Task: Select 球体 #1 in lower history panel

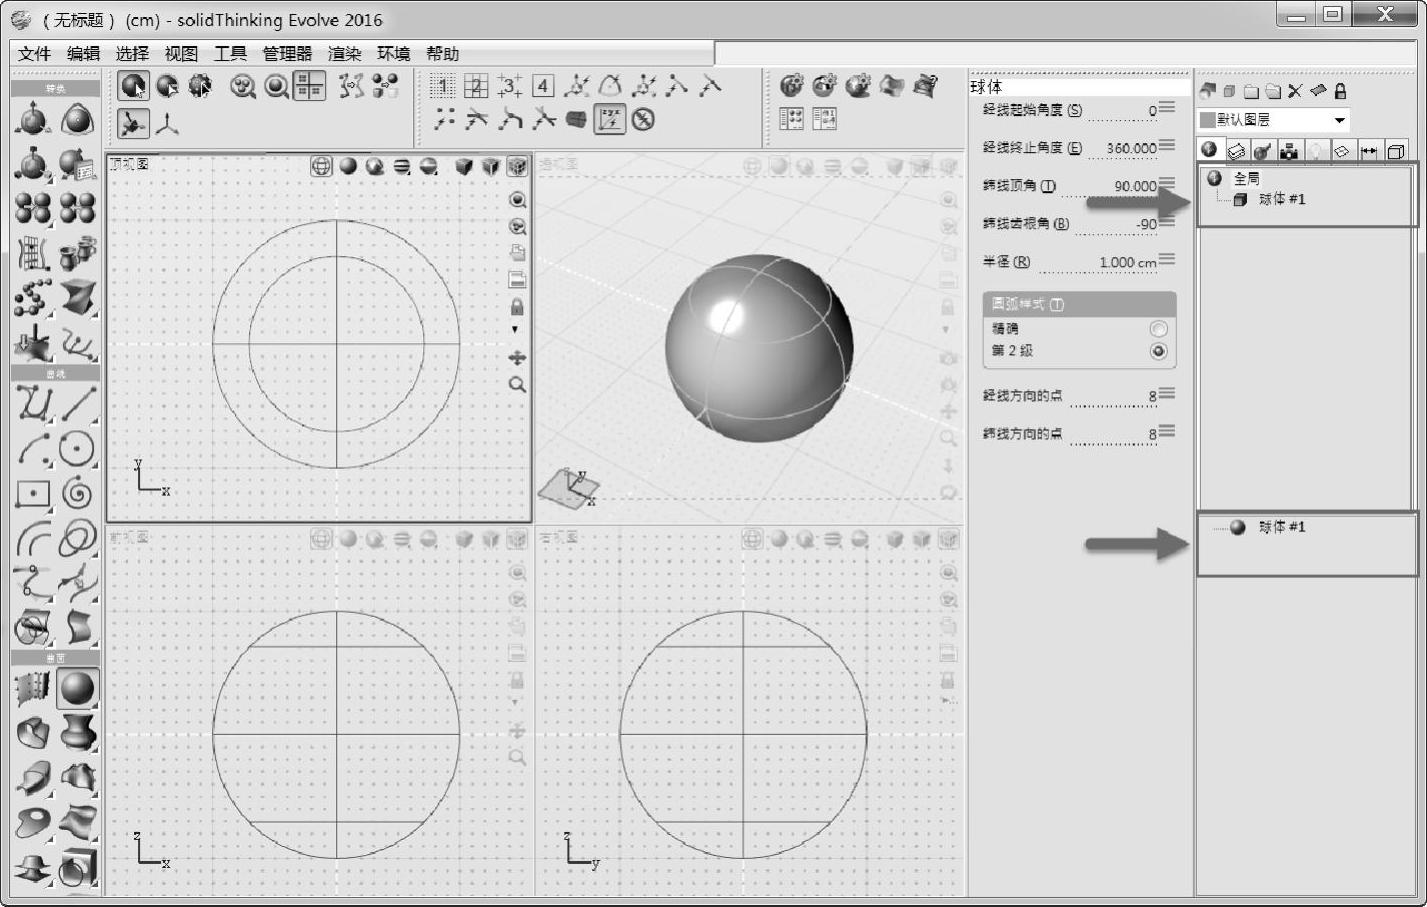Action: coord(1282,527)
